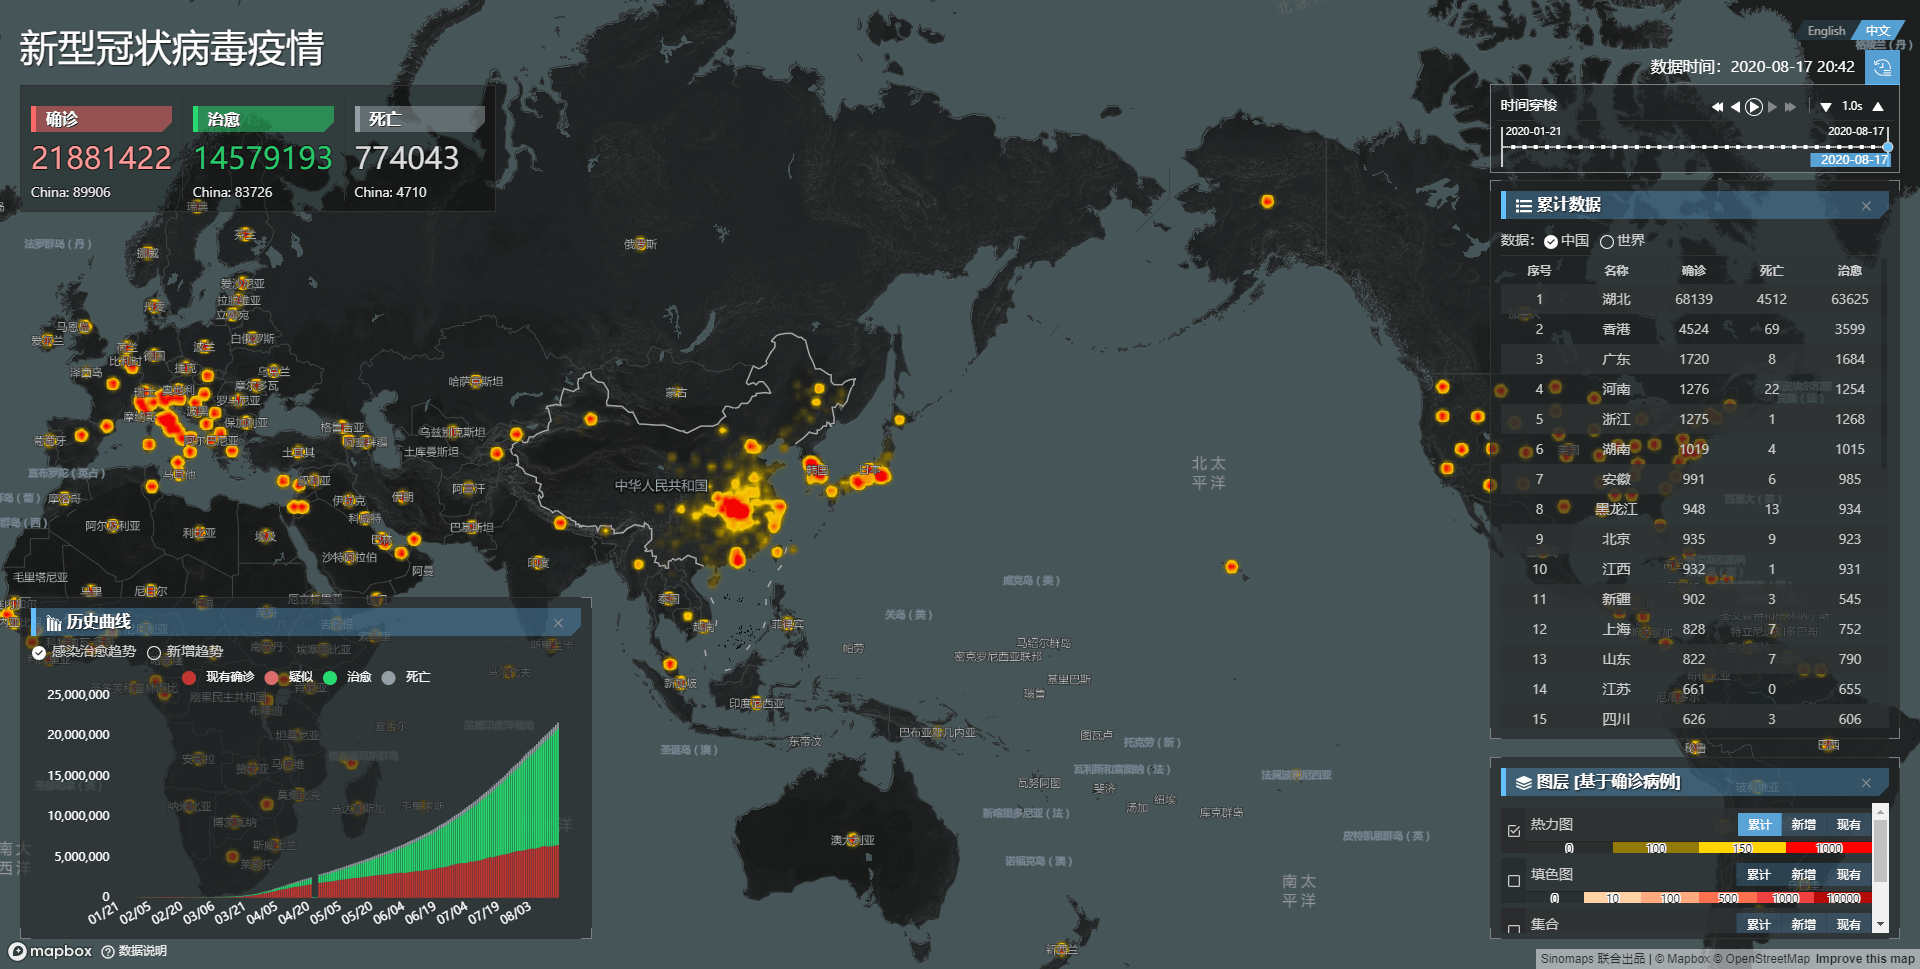
Task: Click the layers stack icon in 图层 header
Action: coord(1523,783)
